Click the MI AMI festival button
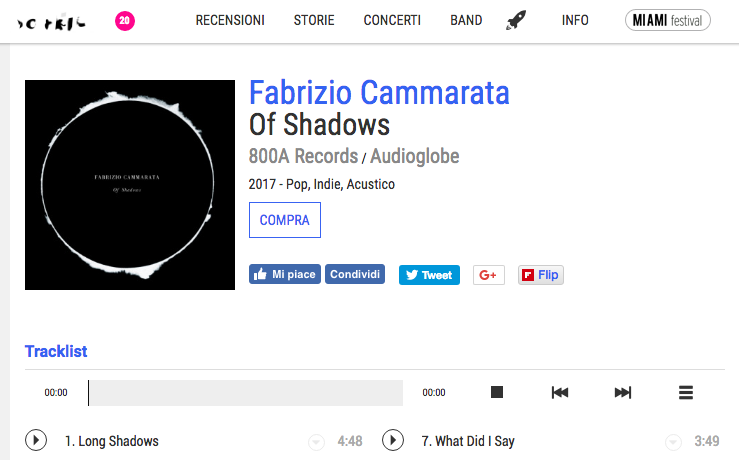 point(667,20)
